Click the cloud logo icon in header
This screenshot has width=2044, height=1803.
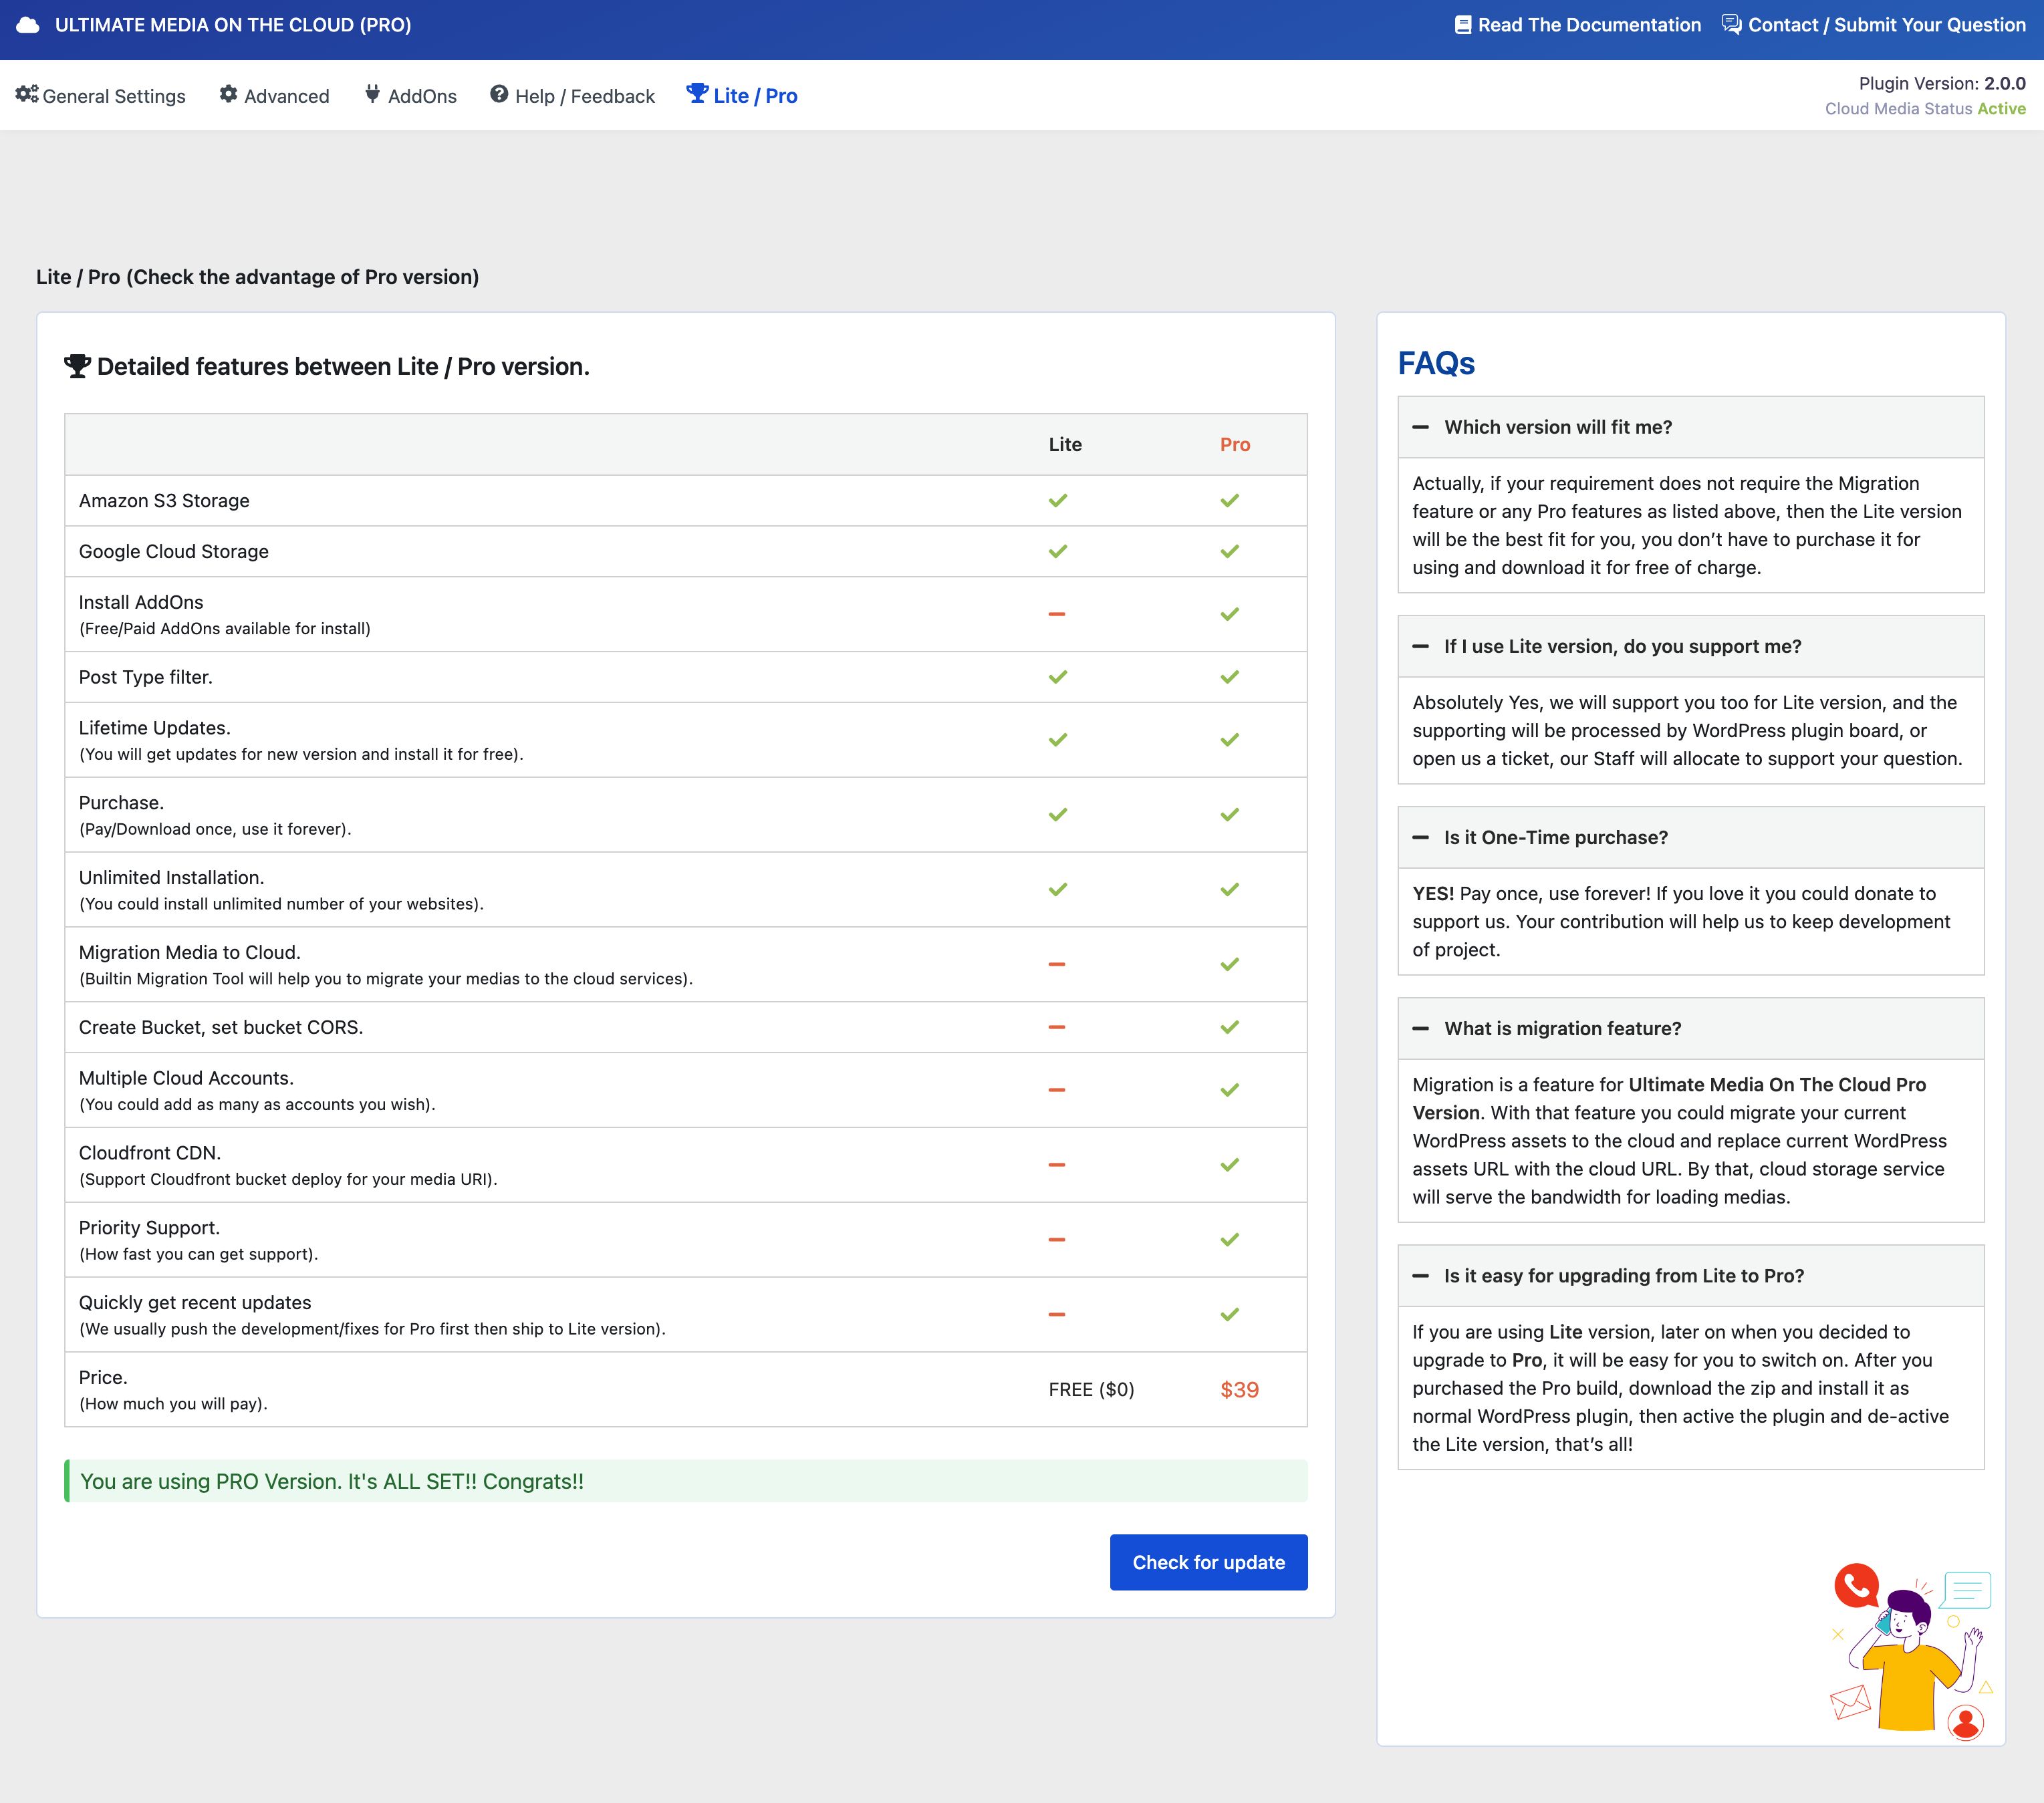point(28,25)
